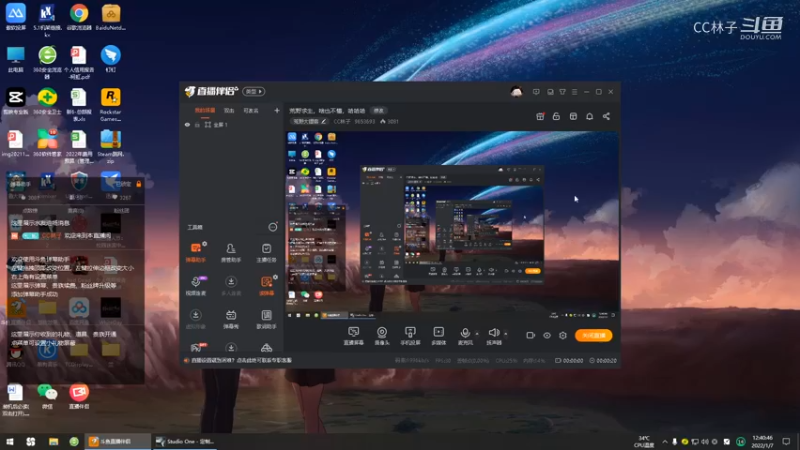Open the 钉钉 DingTalk desktop shortcut
The width and height of the screenshot is (800, 450).
tap(110, 59)
